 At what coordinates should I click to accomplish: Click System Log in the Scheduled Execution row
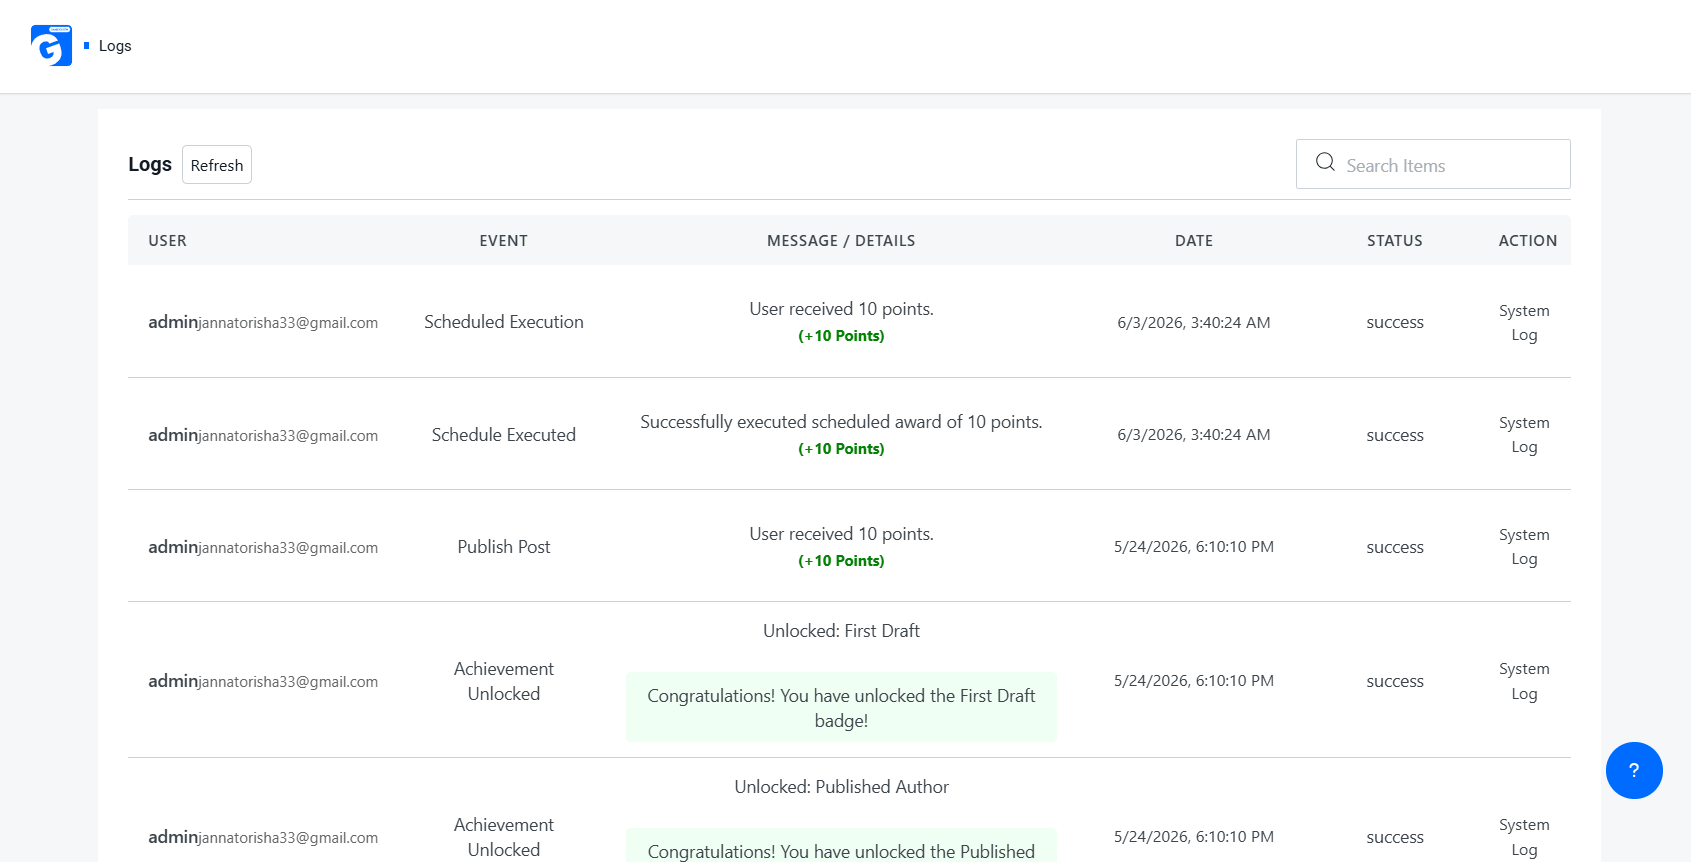pyautogui.click(x=1524, y=323)
